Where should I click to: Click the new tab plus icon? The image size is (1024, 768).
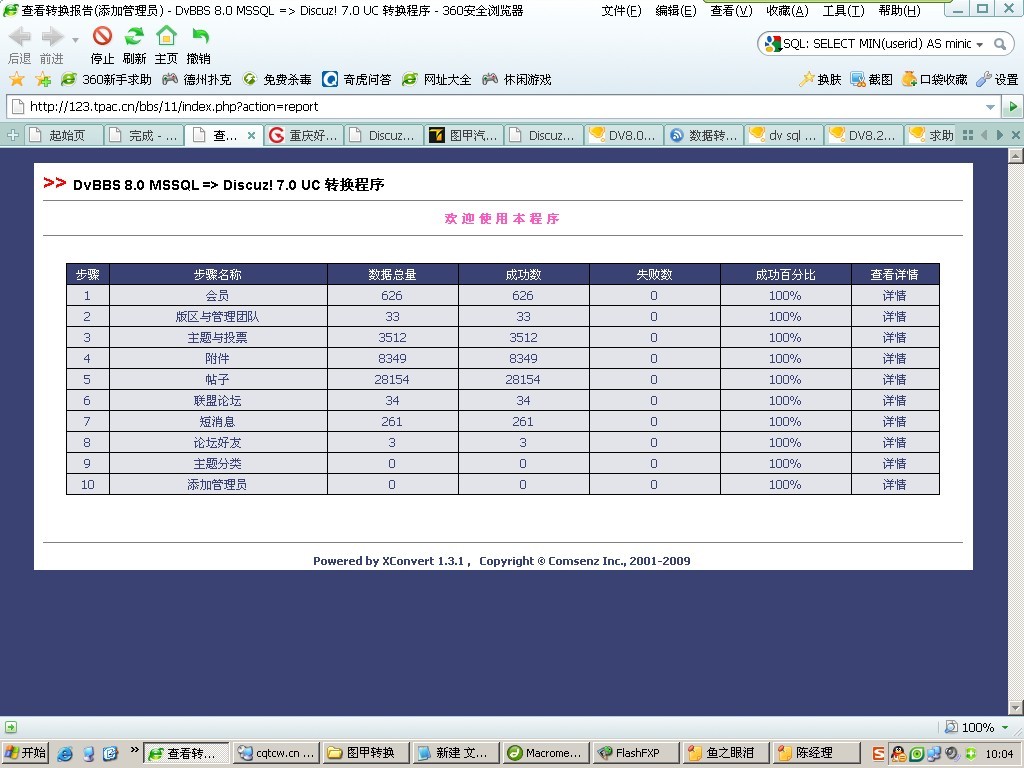[12, 135]
